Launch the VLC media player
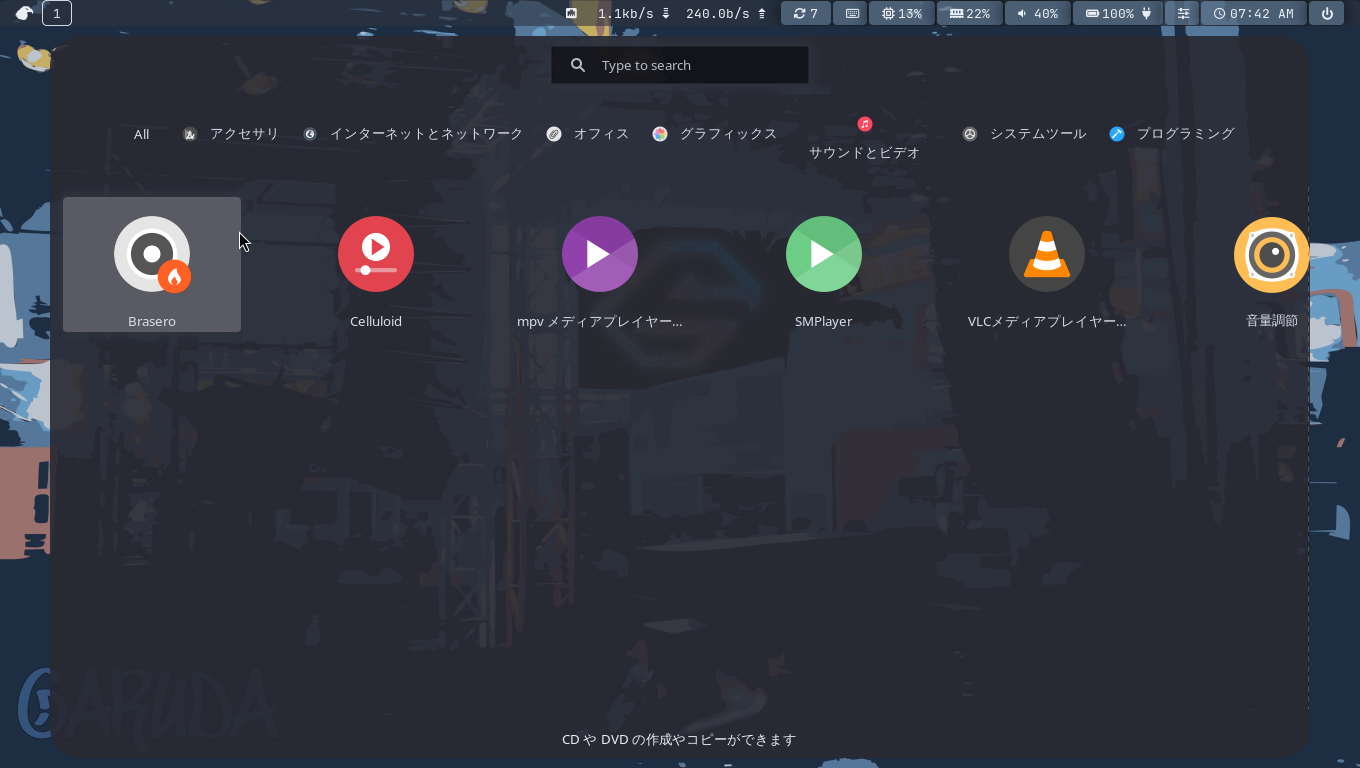Viewport: 1360px width, 768px height. click(x=1047, y=264)
